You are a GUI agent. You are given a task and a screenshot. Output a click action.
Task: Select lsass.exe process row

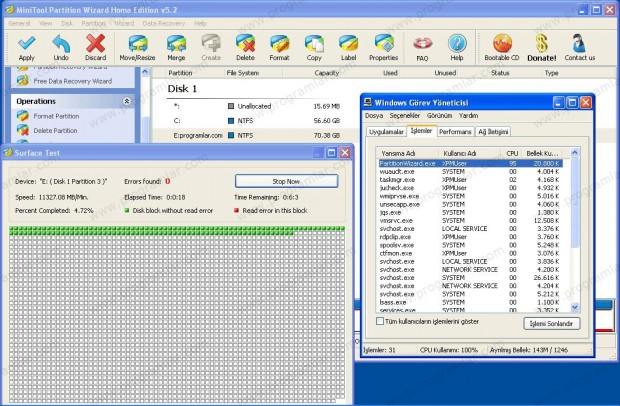click(470, 302)
